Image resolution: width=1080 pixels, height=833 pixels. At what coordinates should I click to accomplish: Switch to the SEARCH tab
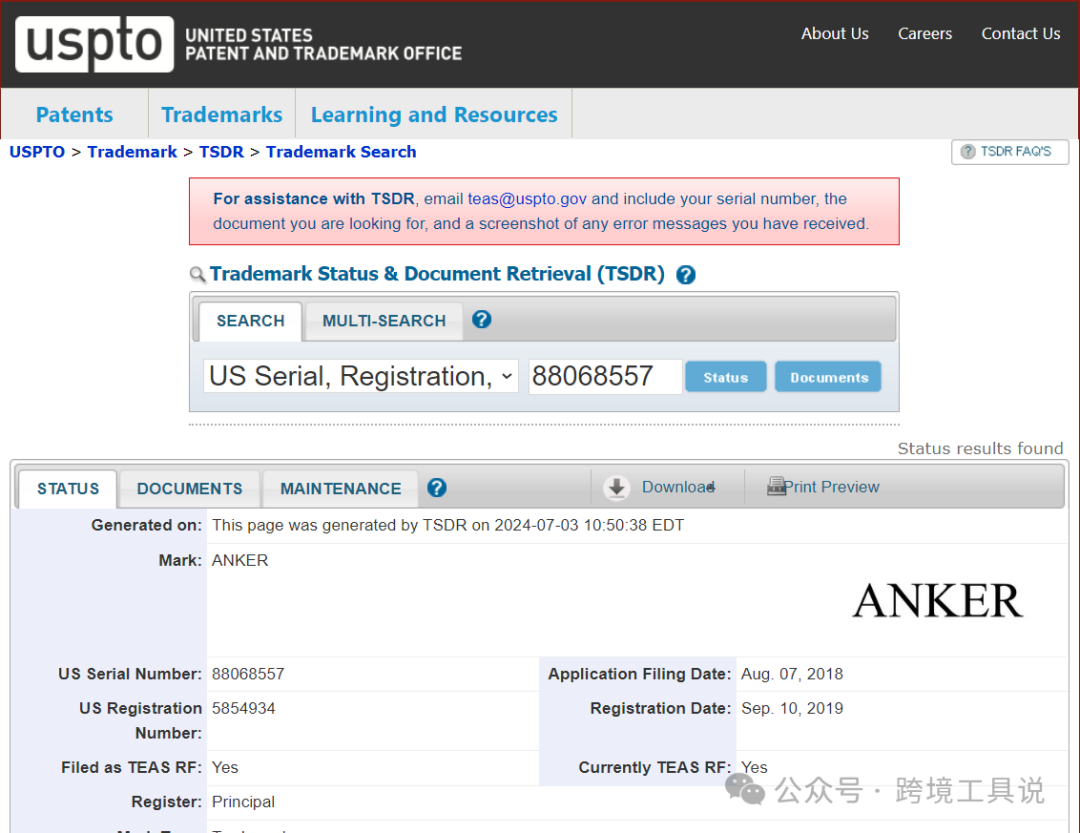tap(250, 321)
